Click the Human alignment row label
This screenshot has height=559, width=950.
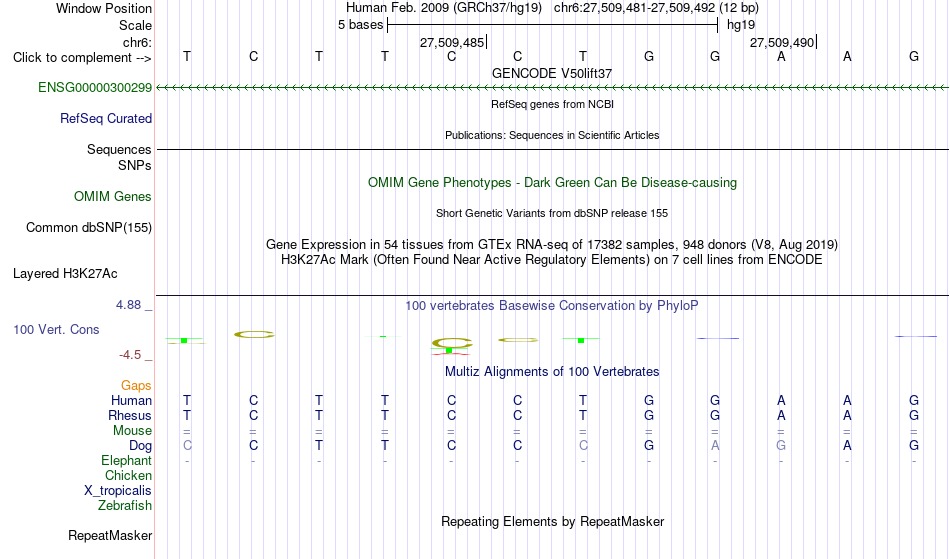pos(131,401)
